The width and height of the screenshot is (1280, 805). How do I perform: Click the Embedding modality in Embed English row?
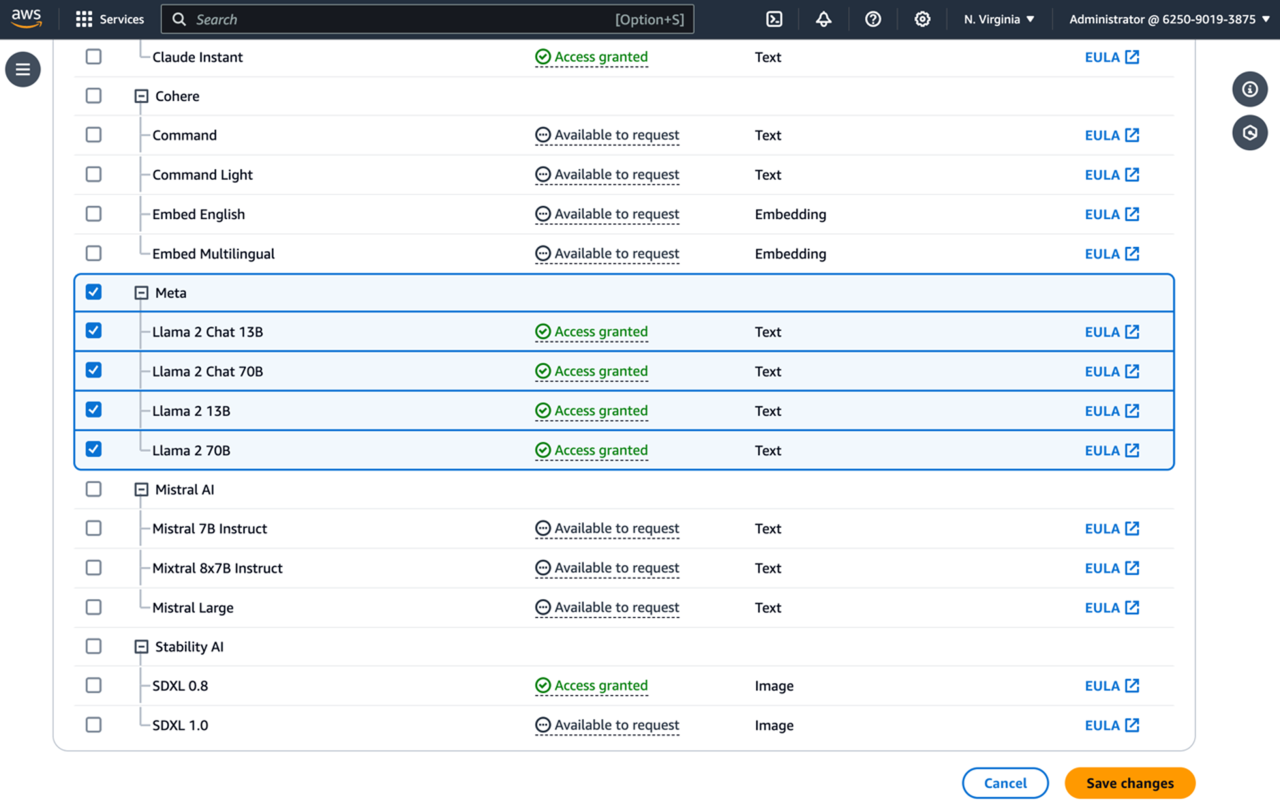(x=790, y=214)
